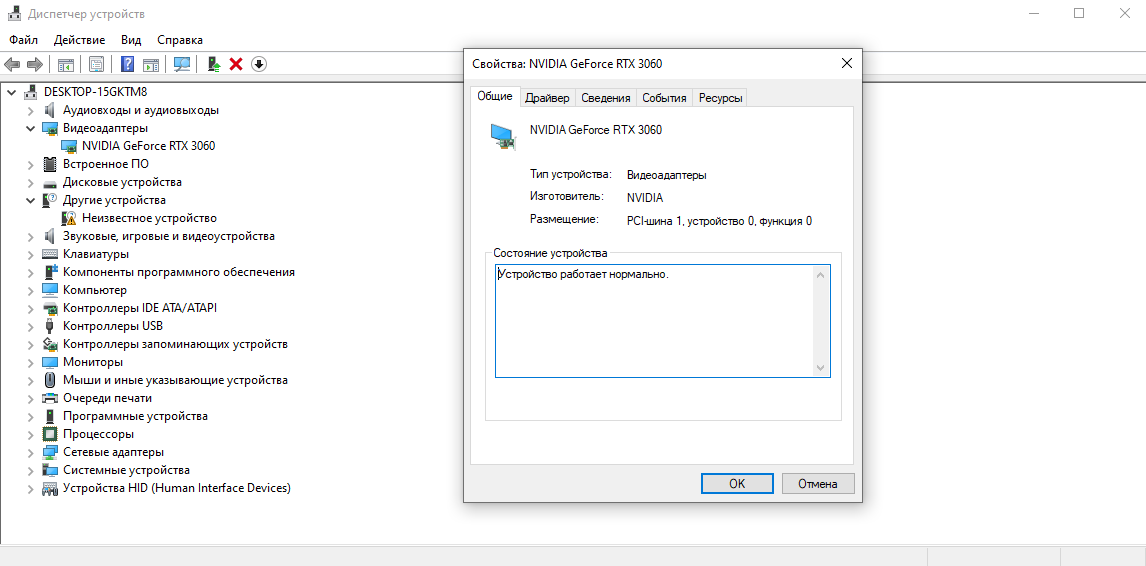
Task: Expand the Компьютер node chevron
Action: pos(31,290)
